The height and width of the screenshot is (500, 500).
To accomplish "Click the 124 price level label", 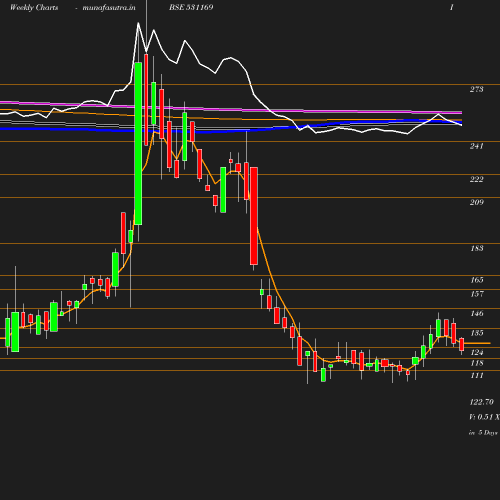I will 476,352.
